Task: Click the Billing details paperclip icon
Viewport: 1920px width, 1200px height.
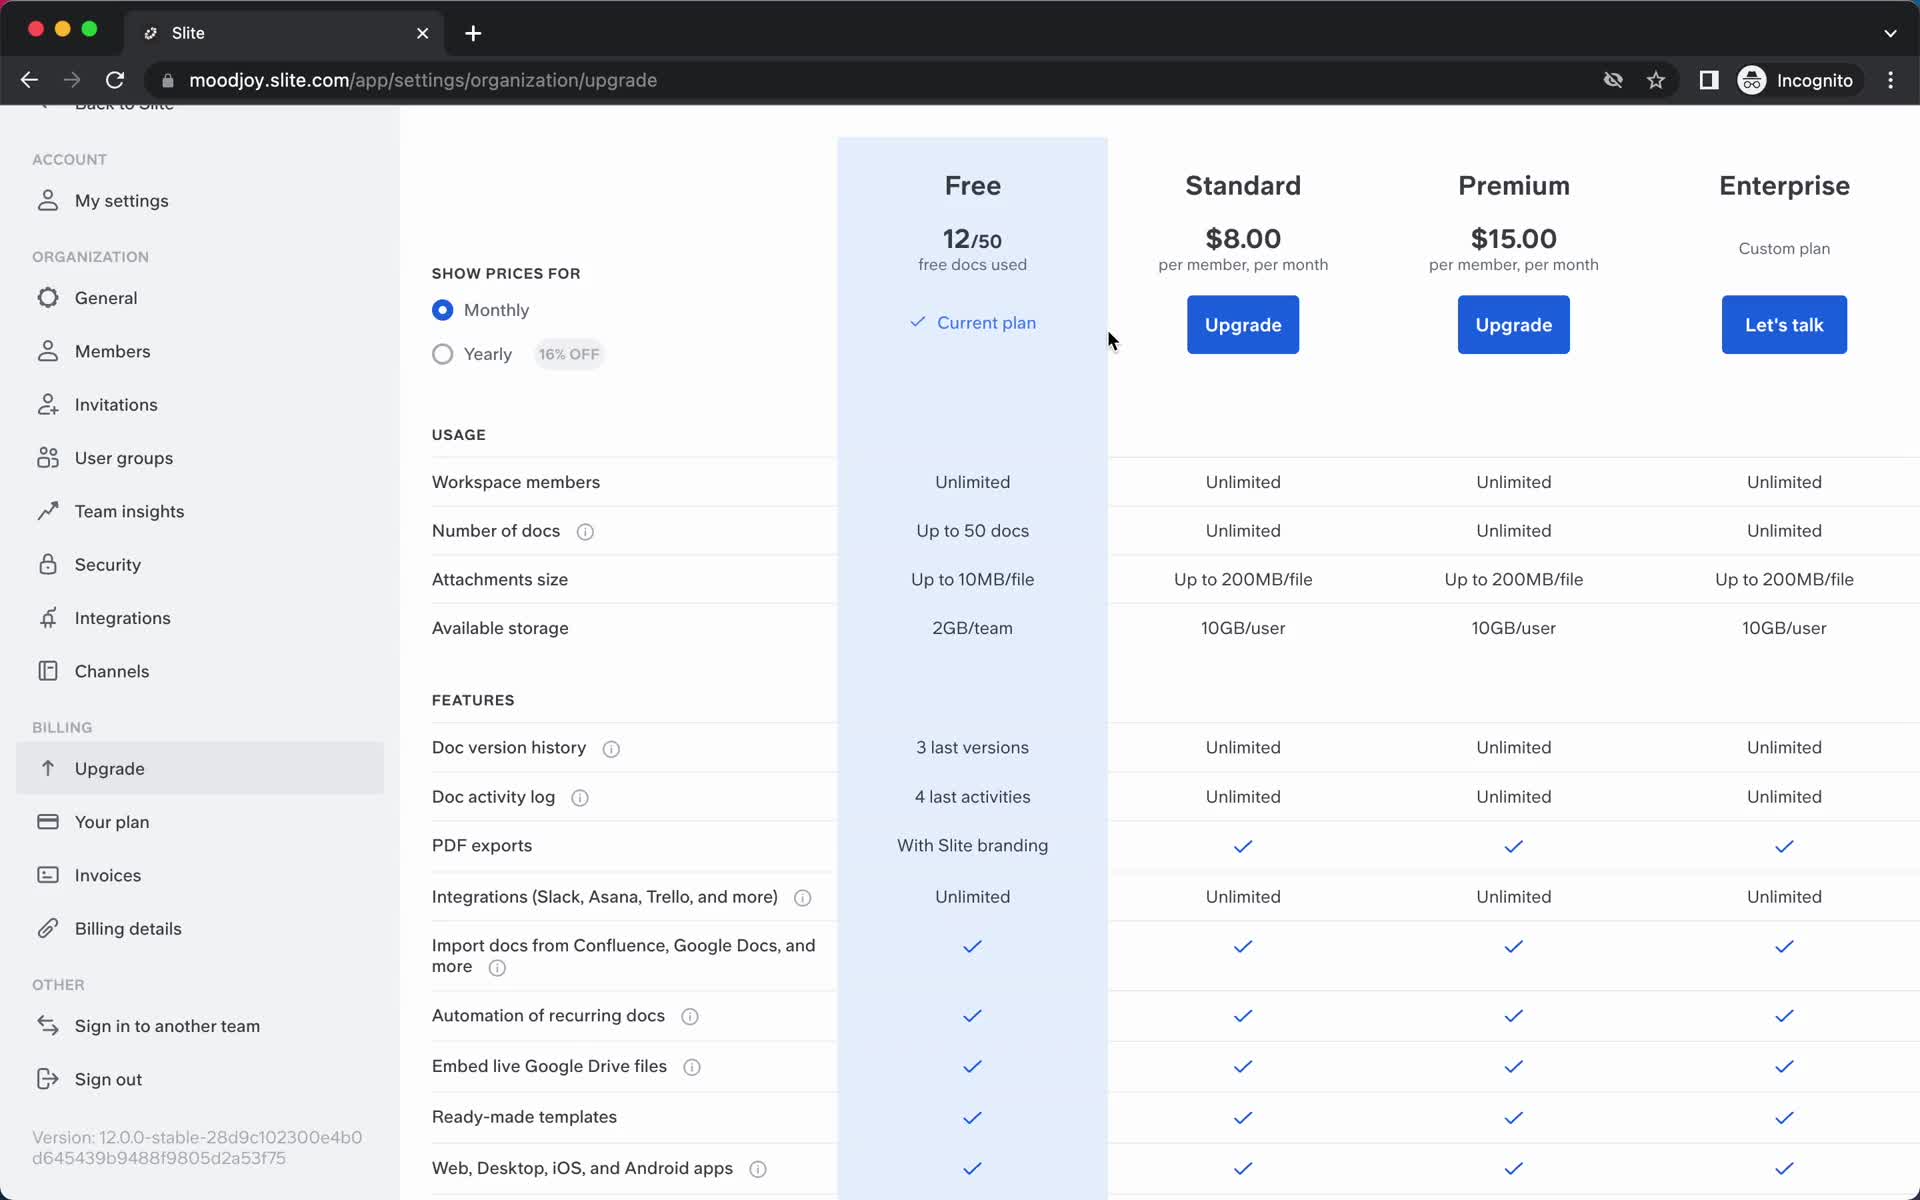Action: 48,928
